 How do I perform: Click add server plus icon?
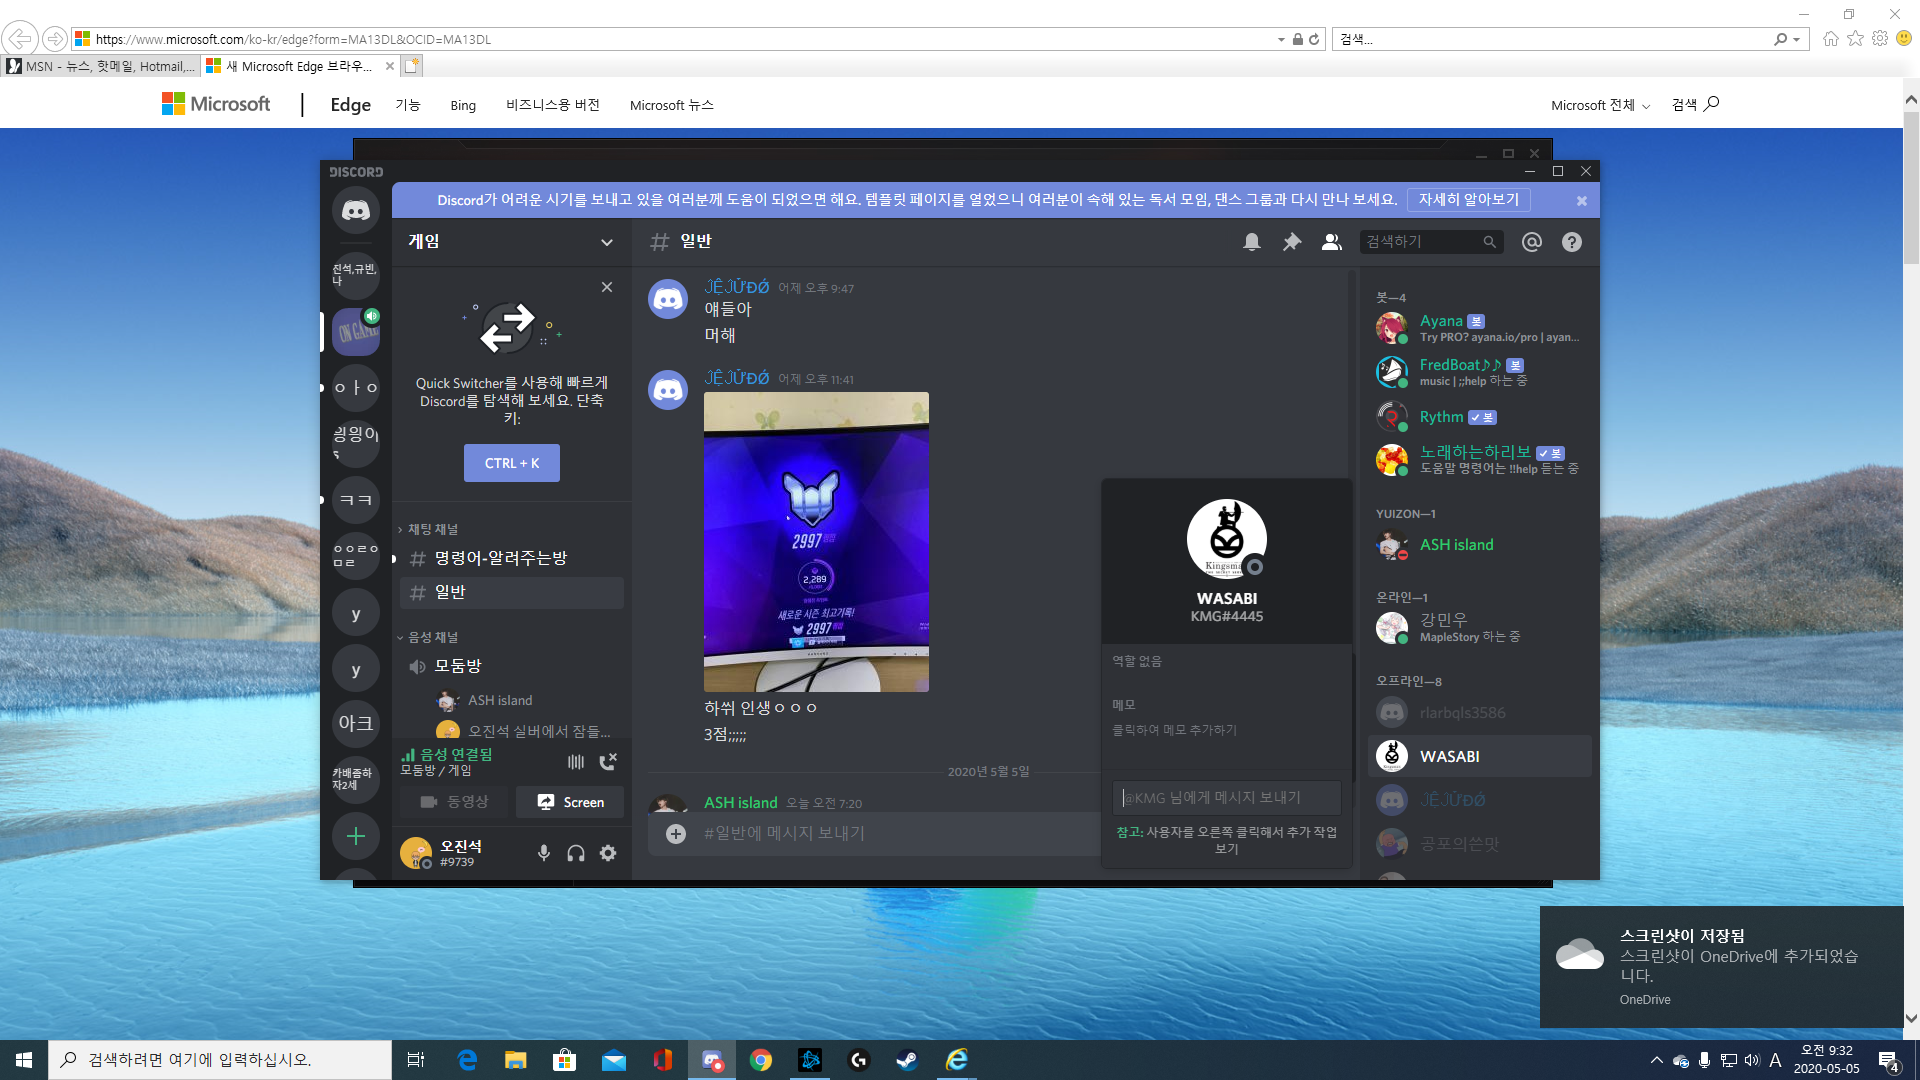(356, 836)
